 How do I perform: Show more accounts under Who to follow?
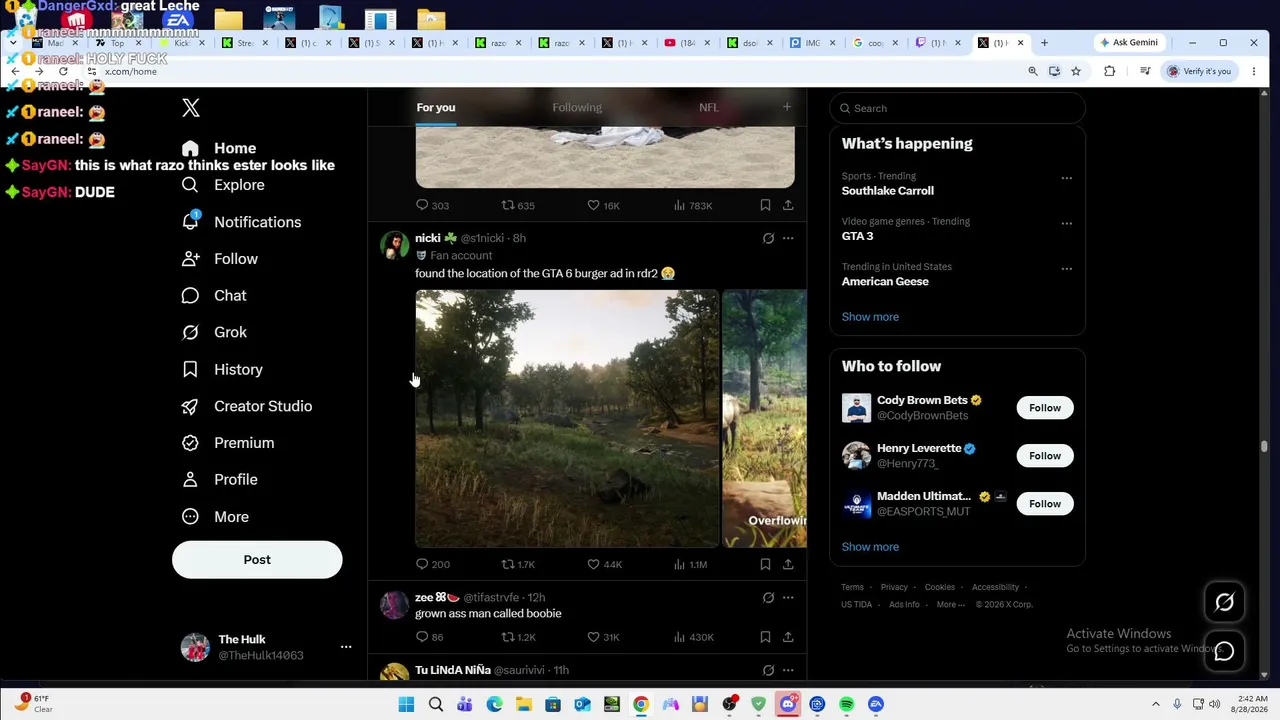[870, 547]
